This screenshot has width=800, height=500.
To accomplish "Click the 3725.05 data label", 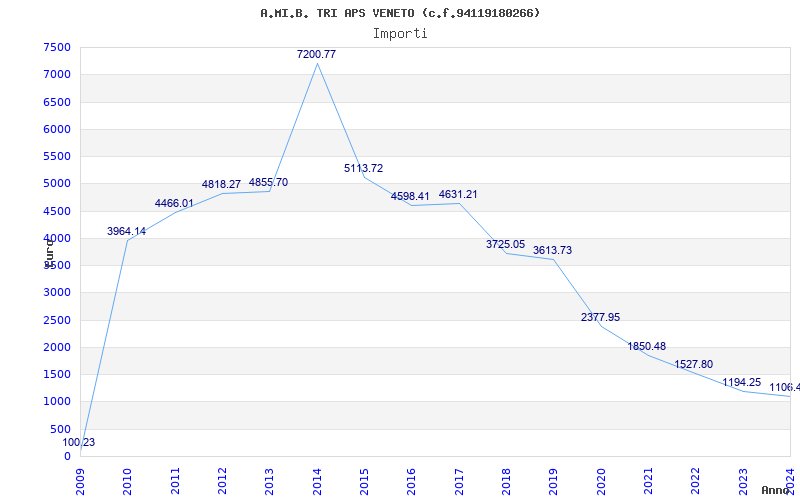I will [505, 244].
